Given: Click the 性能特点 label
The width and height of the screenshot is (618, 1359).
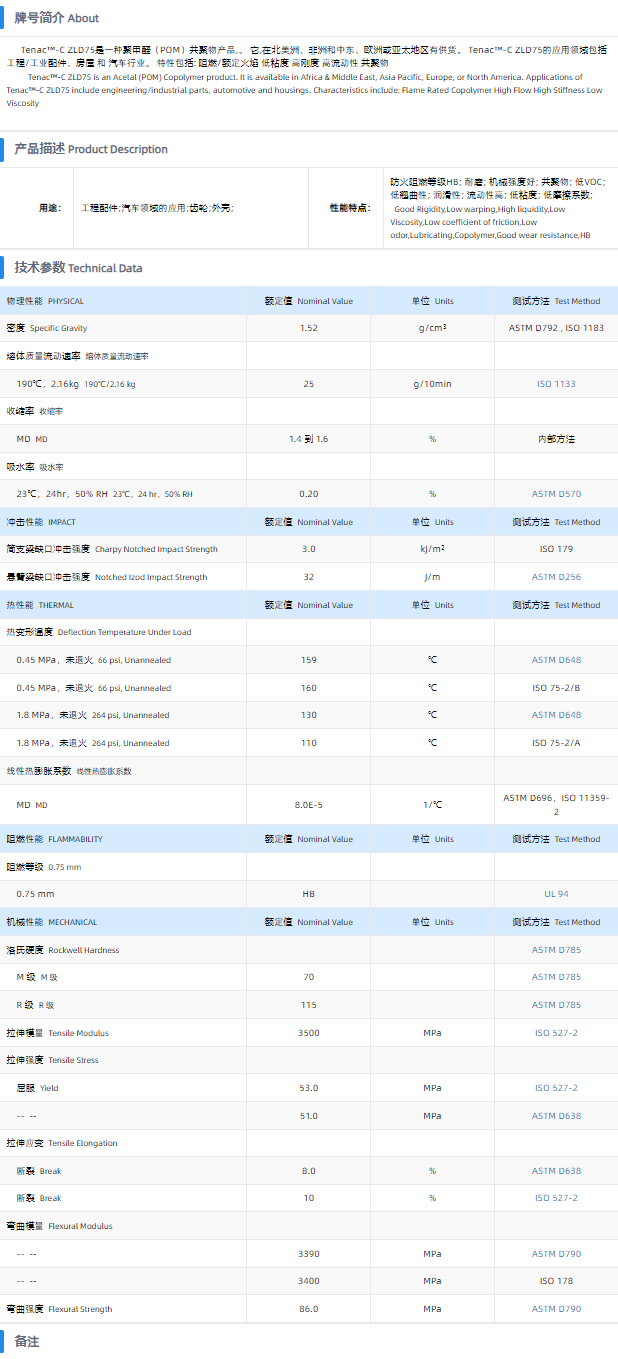Looking at the screenshot, I should tap(350, 208).
